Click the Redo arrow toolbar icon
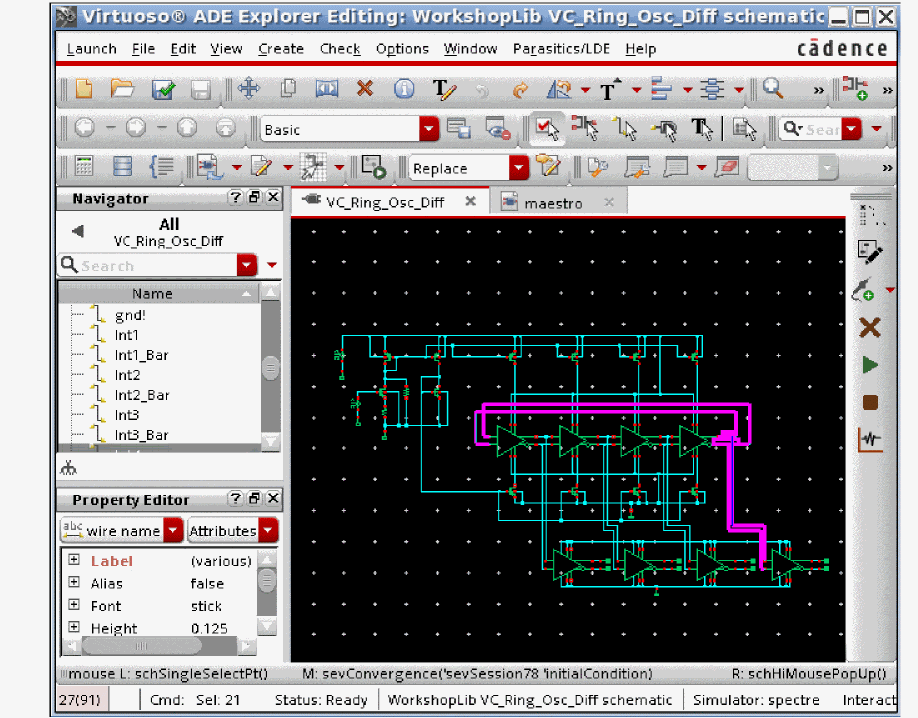918x718 pixels. tap(520, 89)
